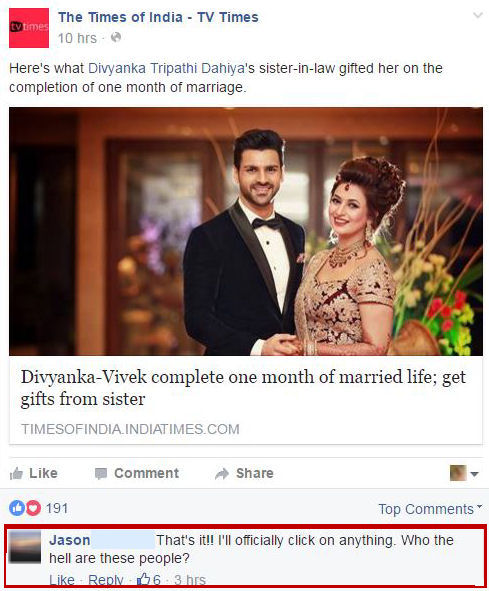Share the post using arrow button
This screenshot has width=489, height=591.
244,473
